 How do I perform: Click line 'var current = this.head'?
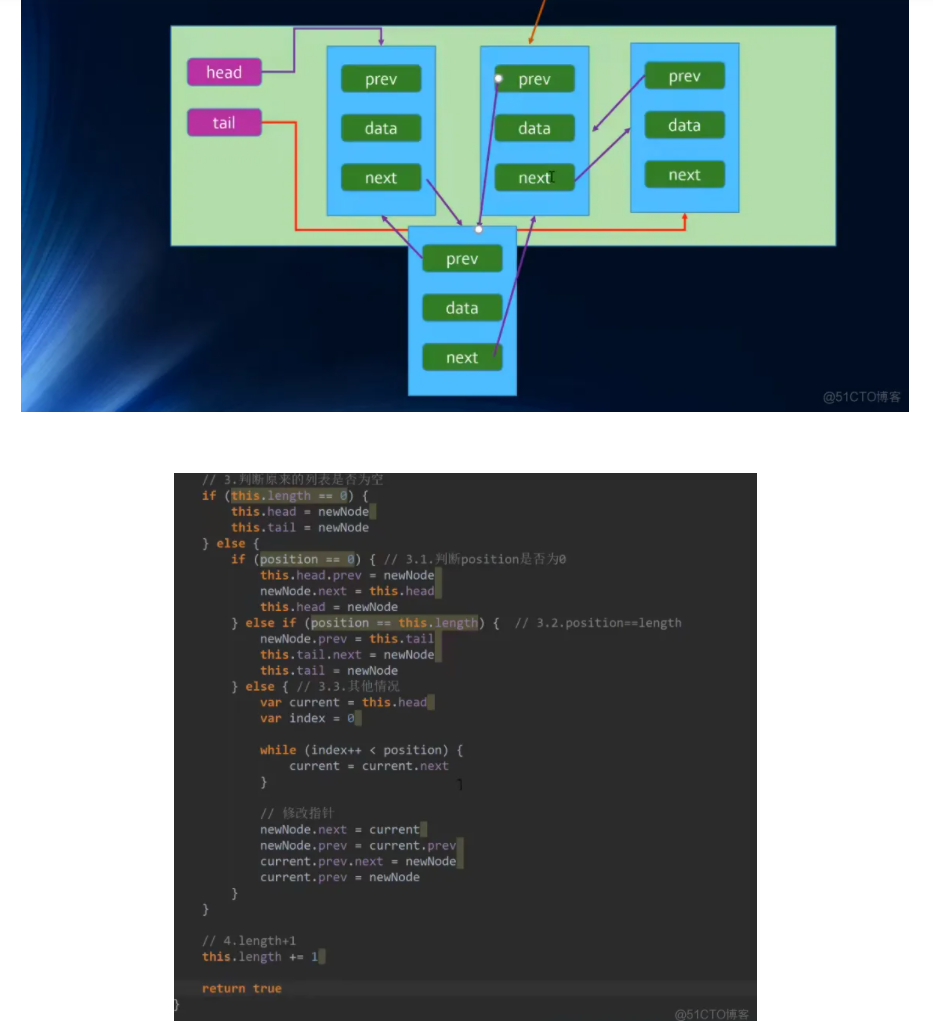pos(343,703)
